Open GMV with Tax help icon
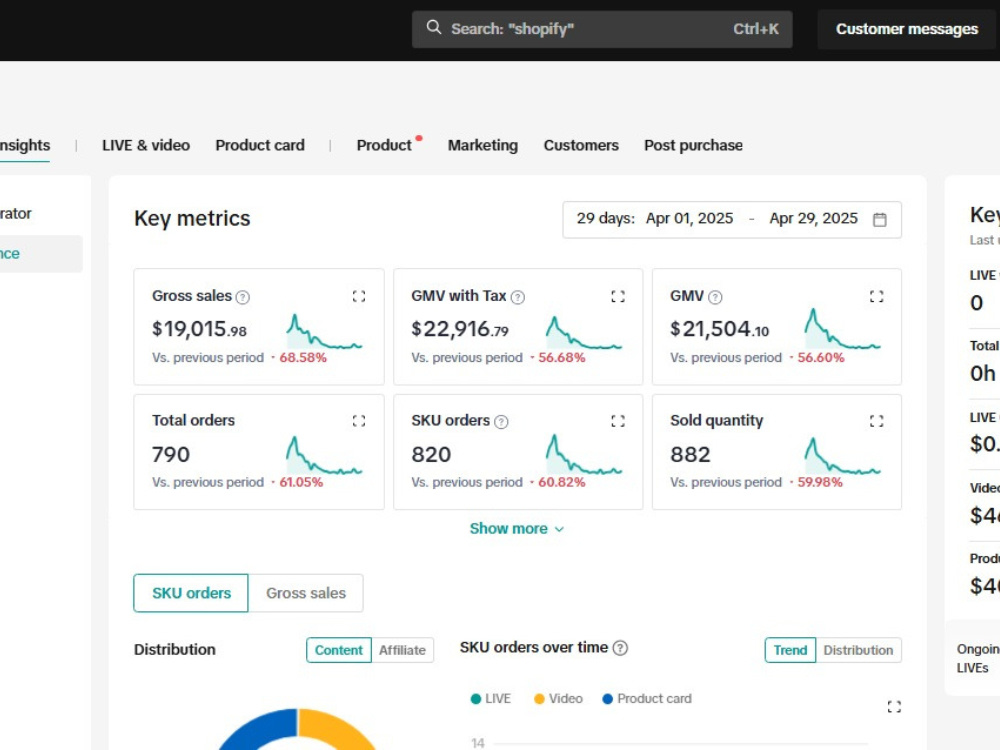 (x=518, y=297)
